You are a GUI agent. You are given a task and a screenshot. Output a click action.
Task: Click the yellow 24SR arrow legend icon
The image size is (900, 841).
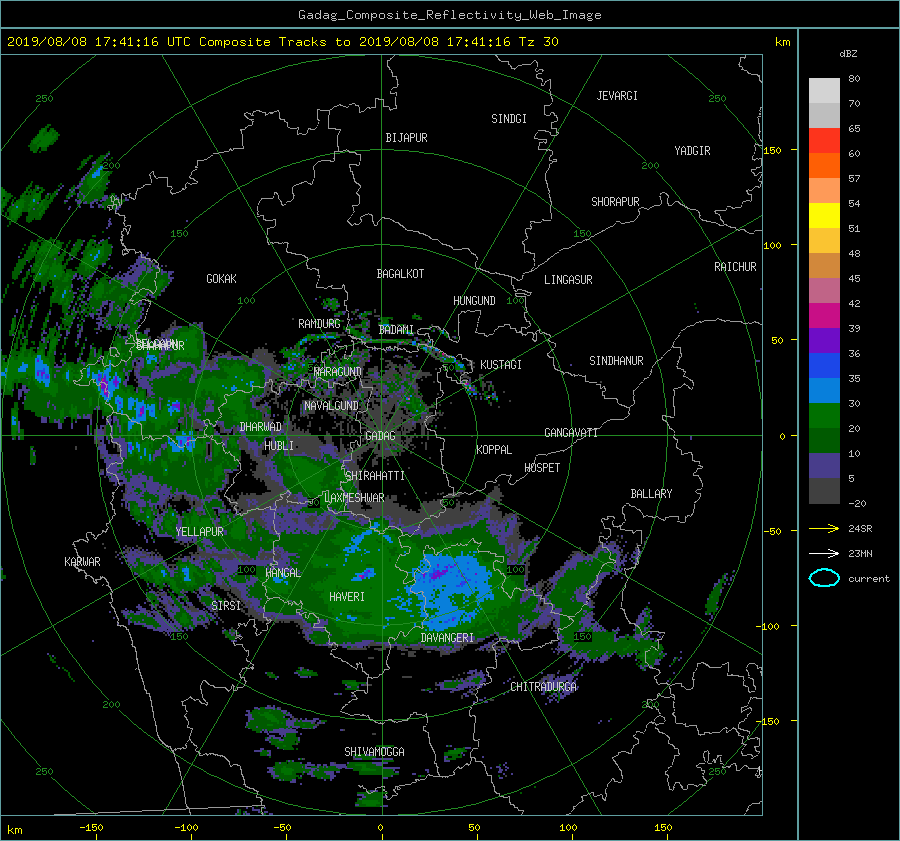[824, 528]
